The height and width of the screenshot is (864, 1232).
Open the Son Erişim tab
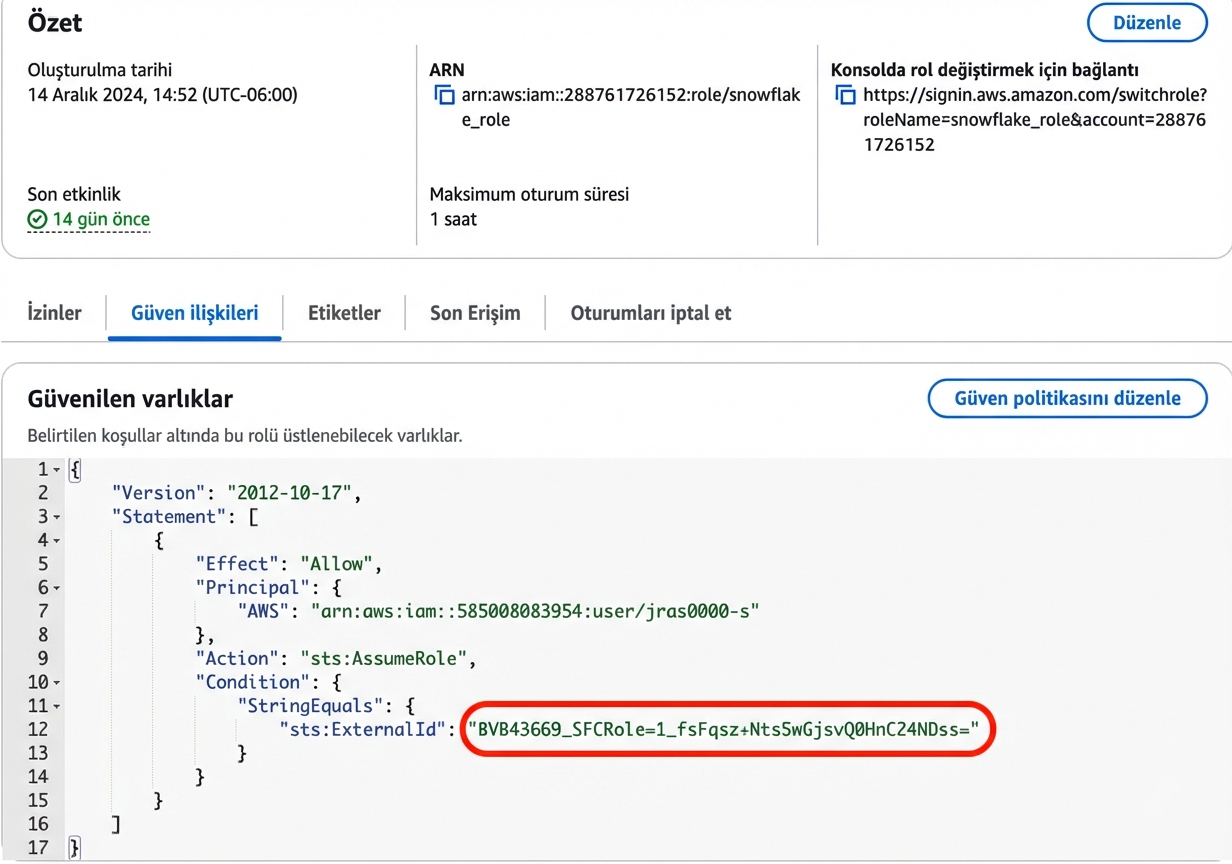[x=474, y=313]
